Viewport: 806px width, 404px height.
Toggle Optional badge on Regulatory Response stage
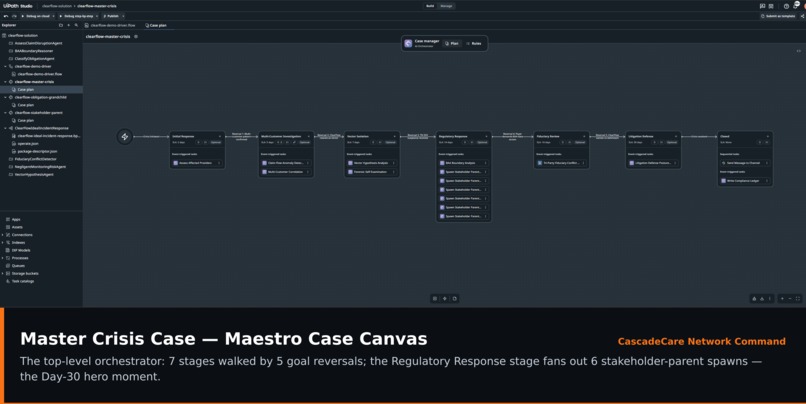point(482,142)
